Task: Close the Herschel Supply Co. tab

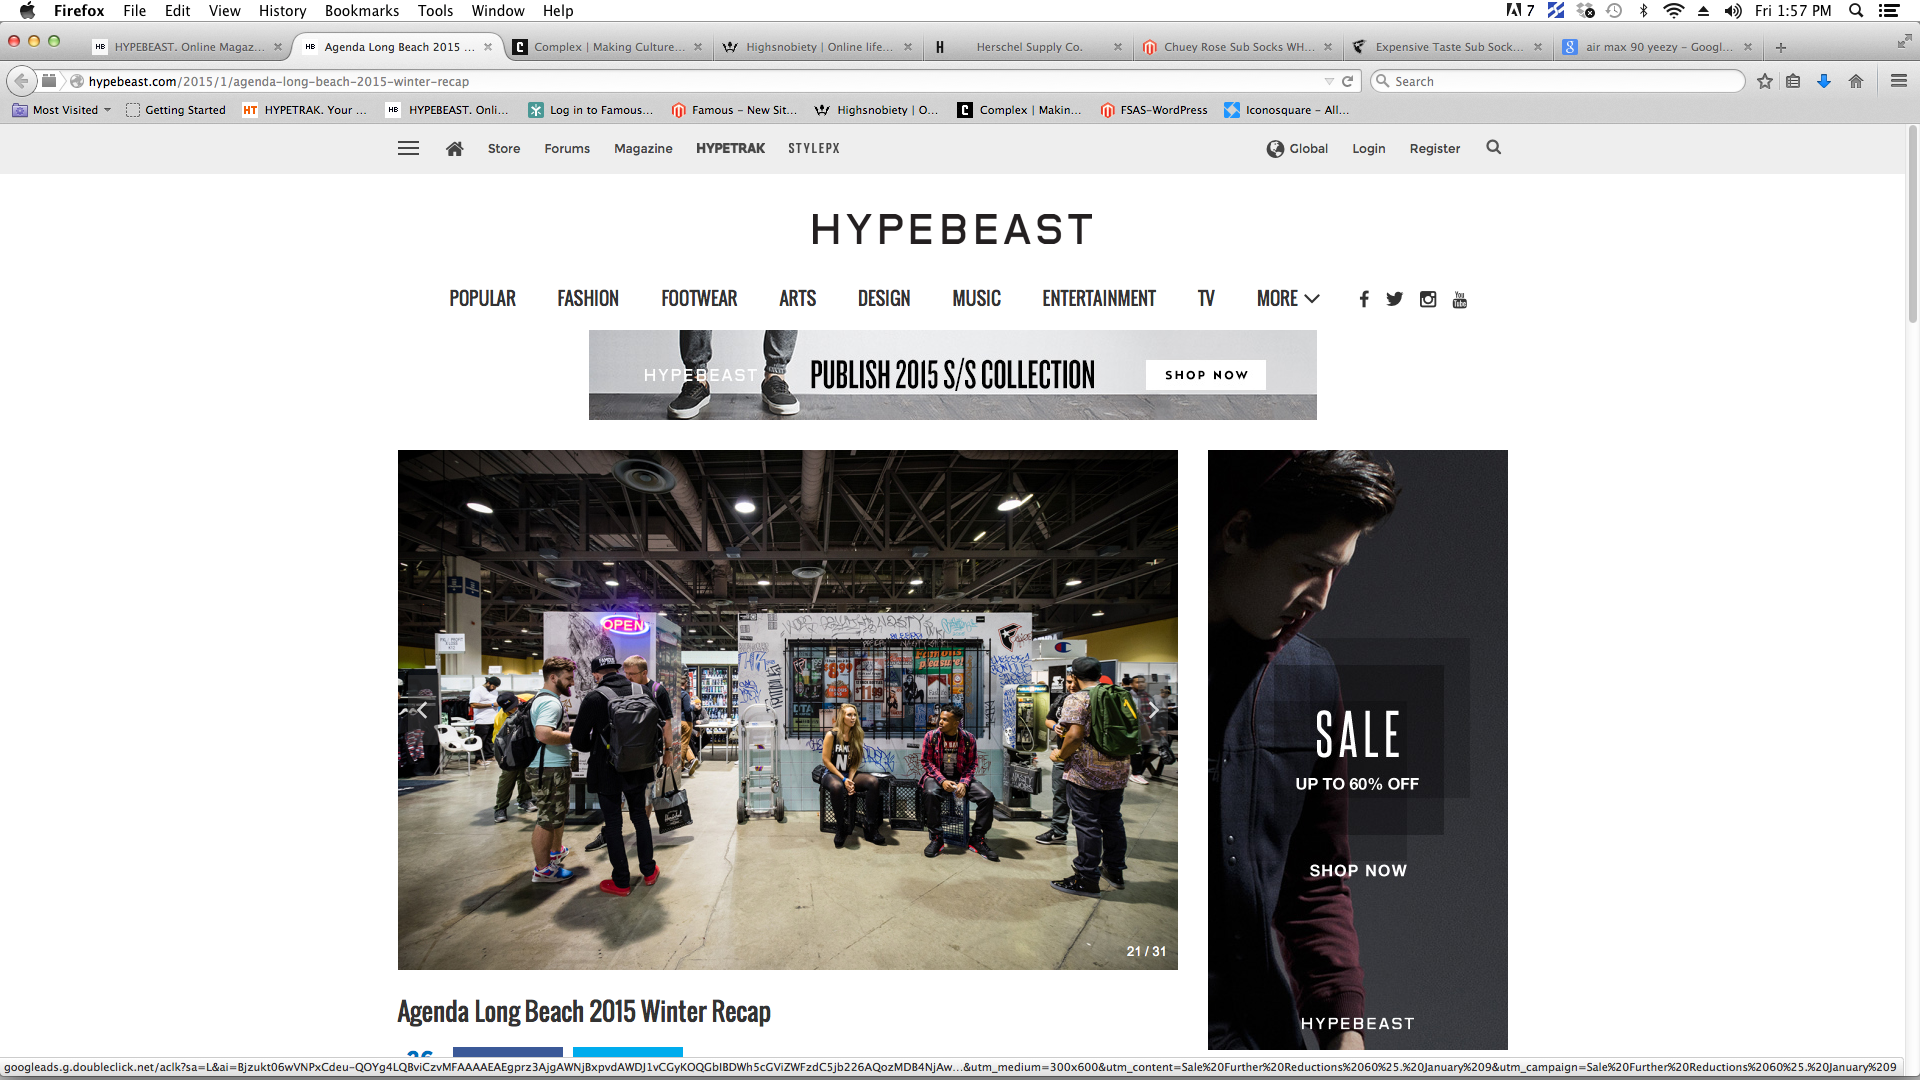Action: pos(1118,47)
